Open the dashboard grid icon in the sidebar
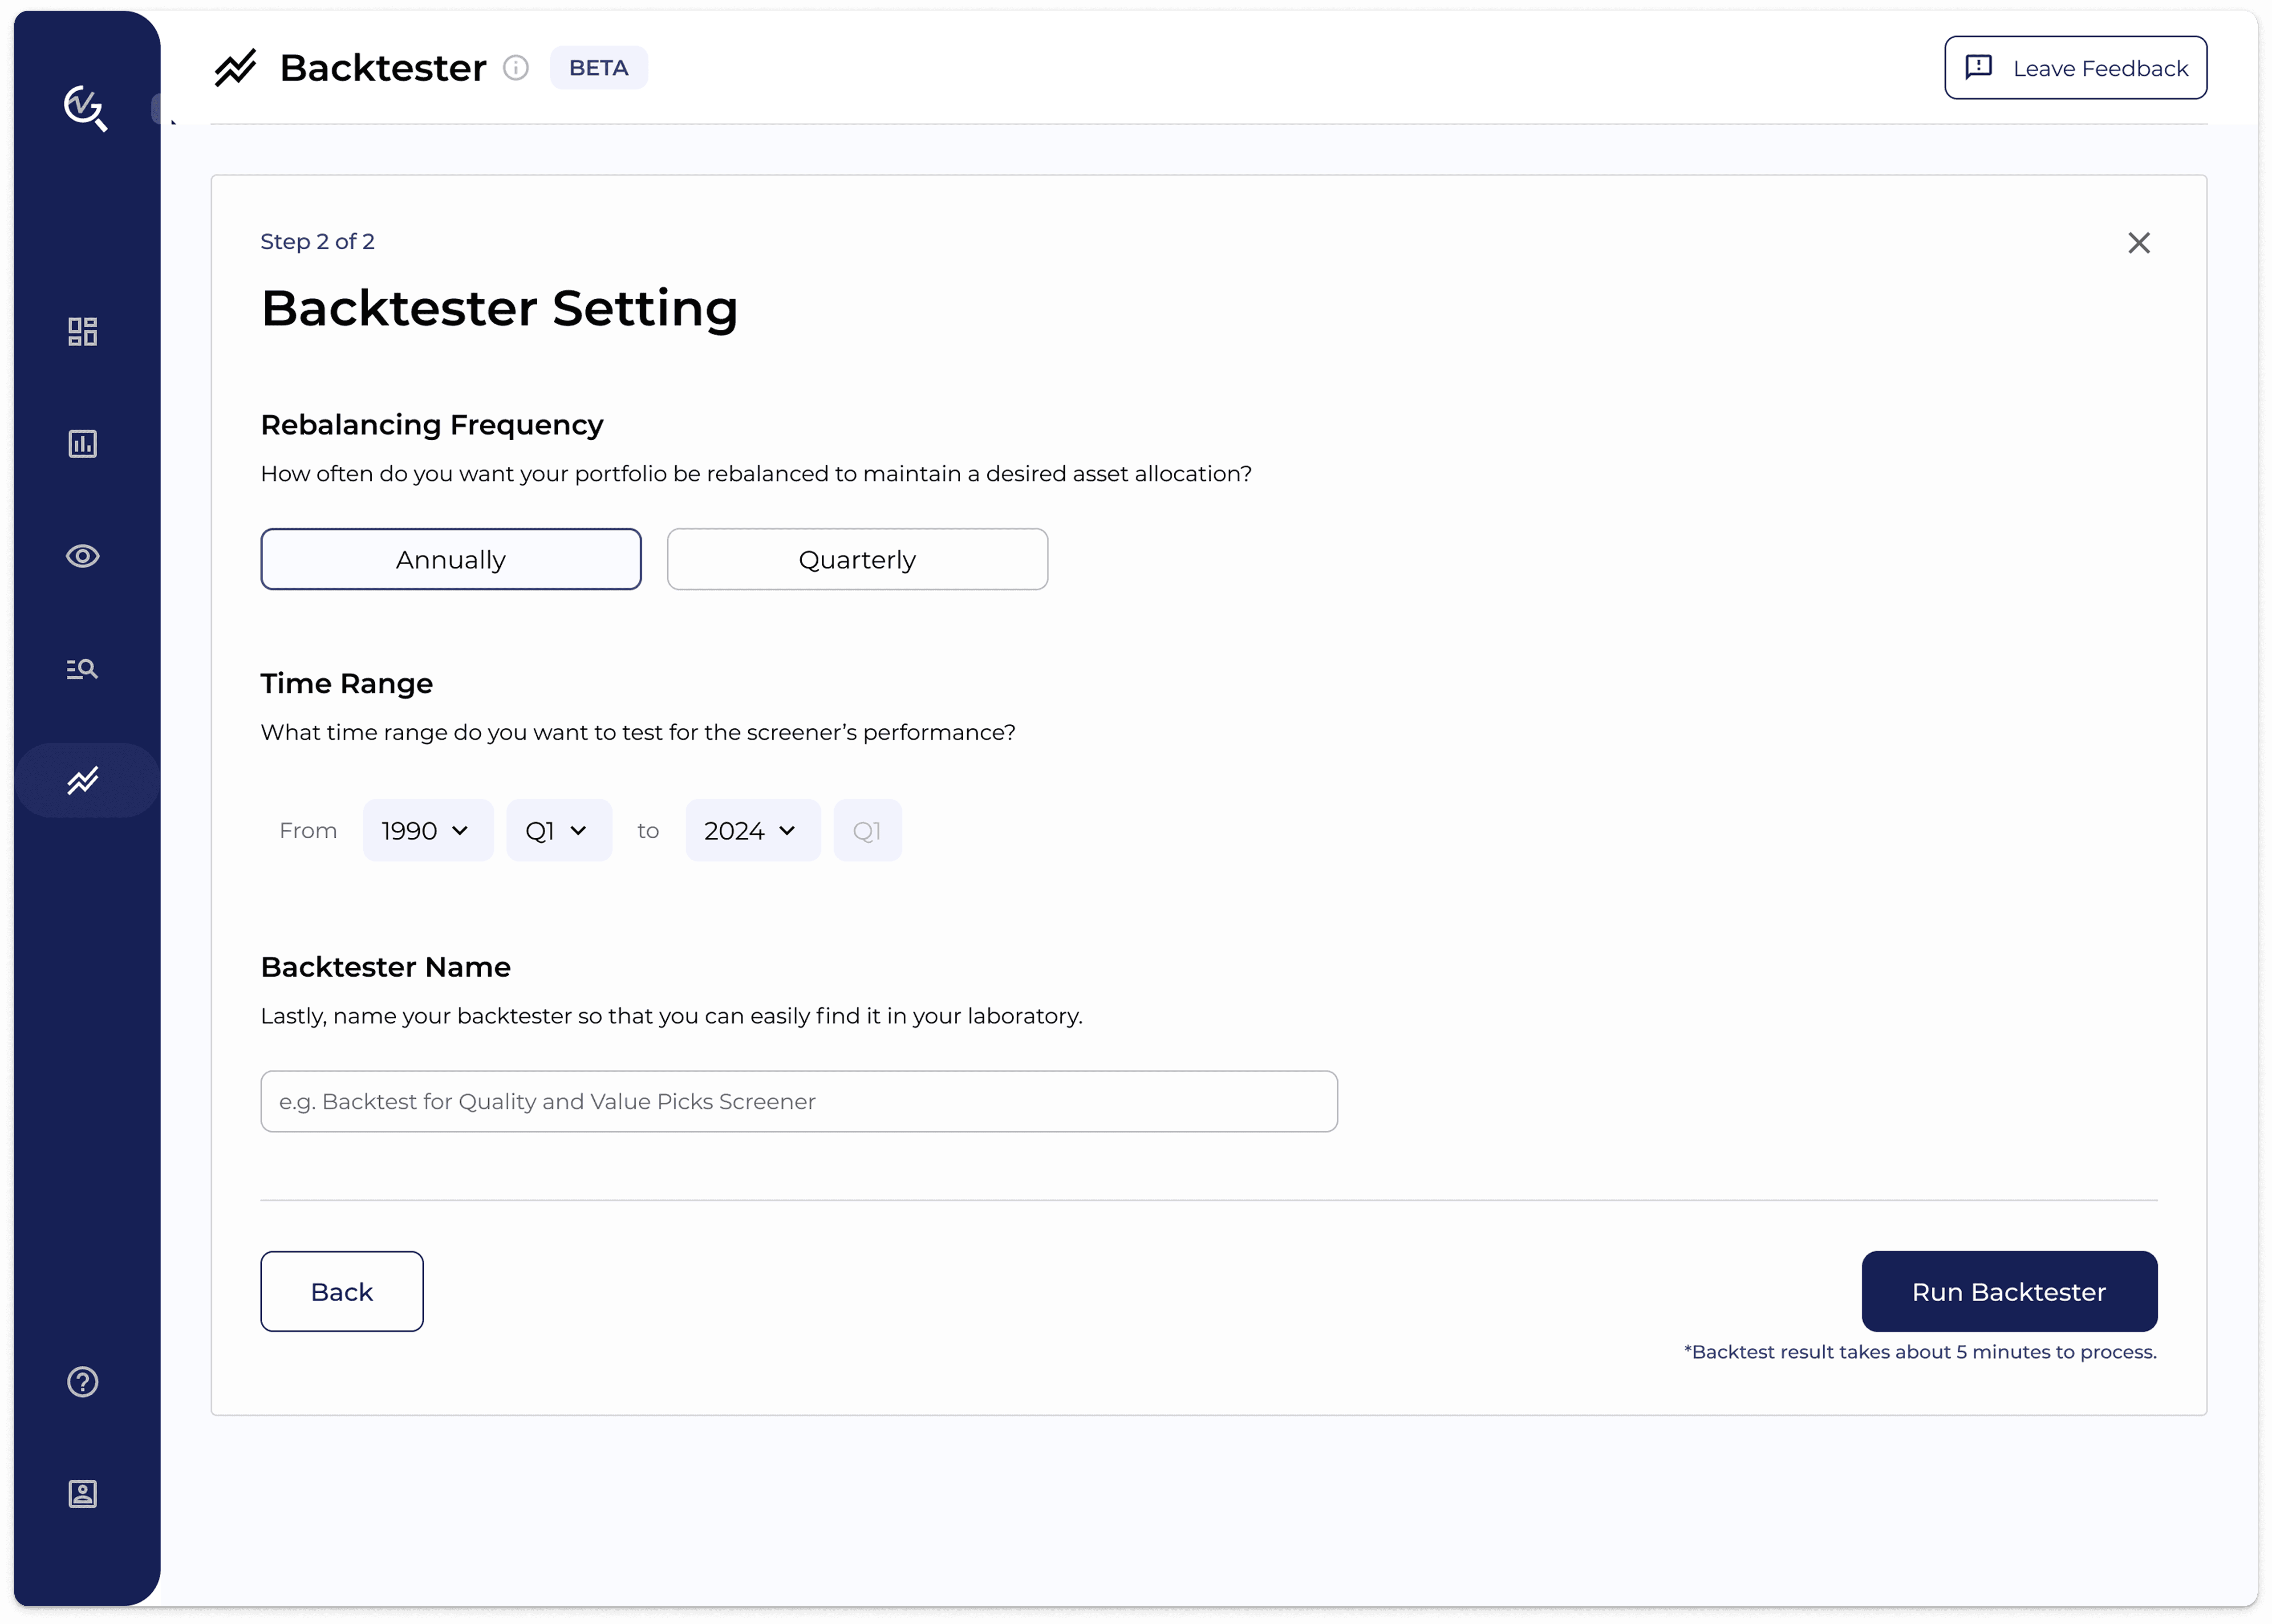The image size is (2272, 1624). (83, 332)
